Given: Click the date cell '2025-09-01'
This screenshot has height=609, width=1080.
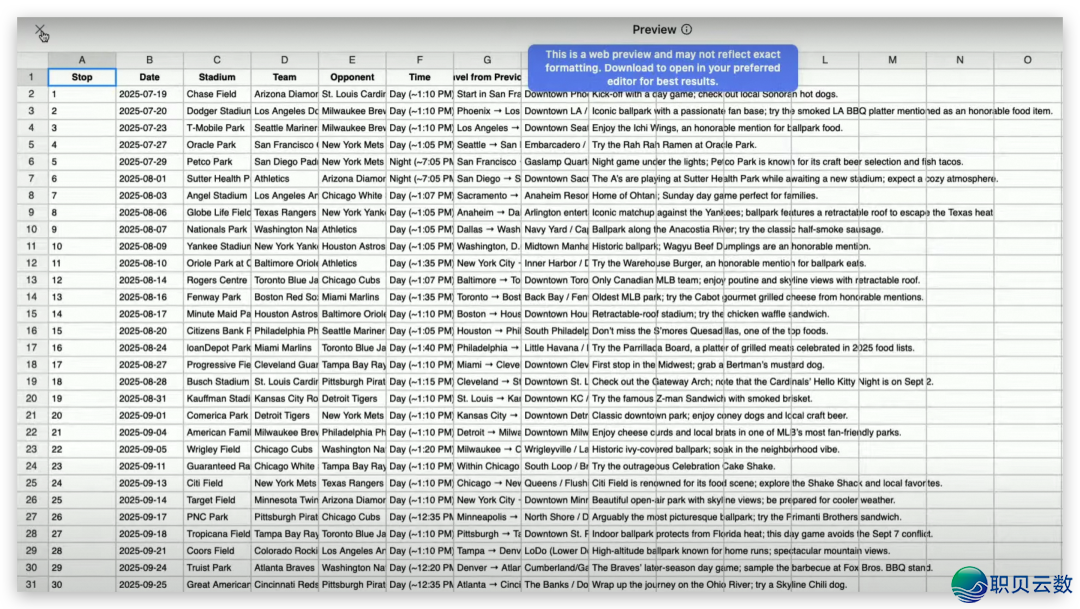Looking at the screenshot, I should tap(149, 415).
